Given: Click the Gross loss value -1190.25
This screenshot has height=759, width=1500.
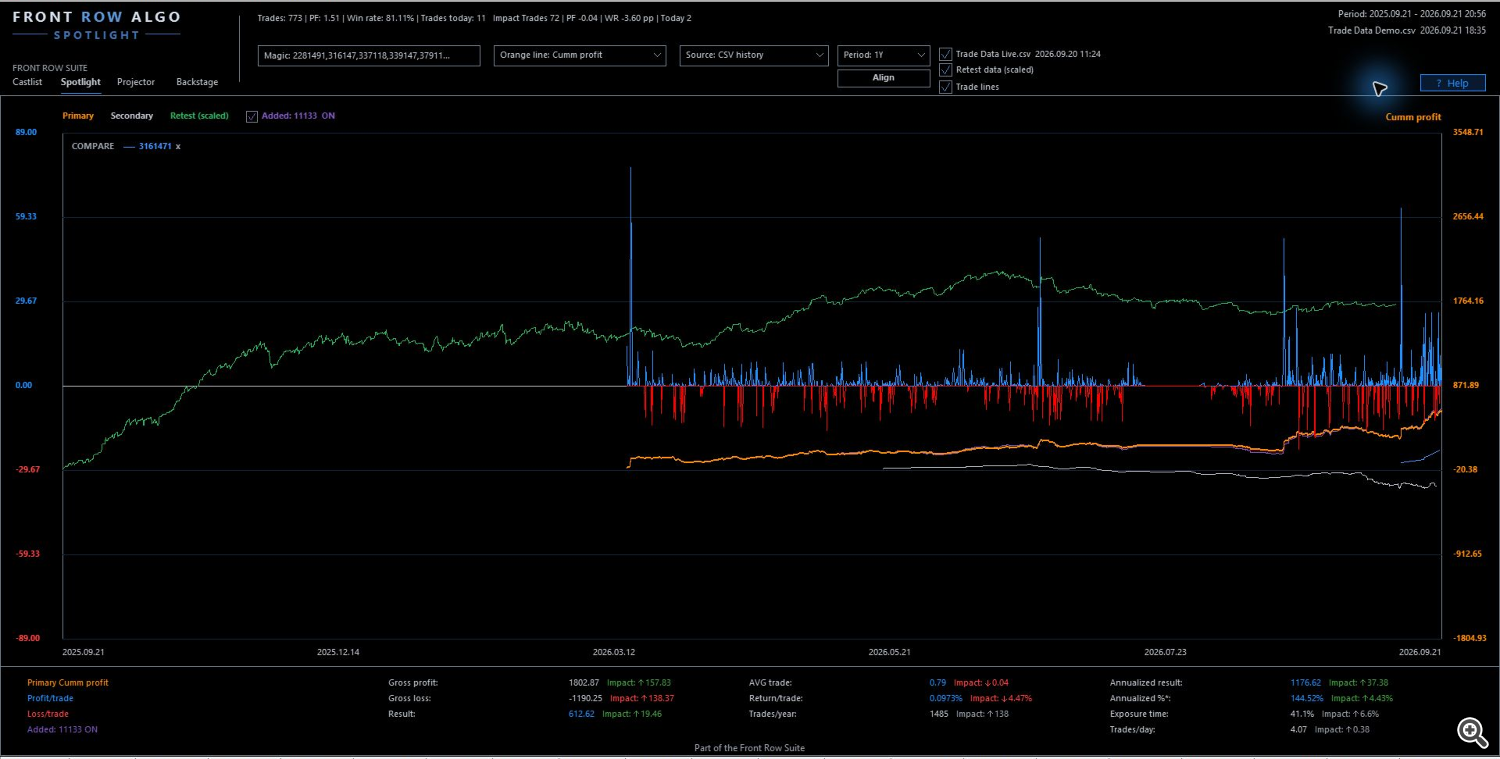Looking at the screenshot, I should click(x=585, y=698).
